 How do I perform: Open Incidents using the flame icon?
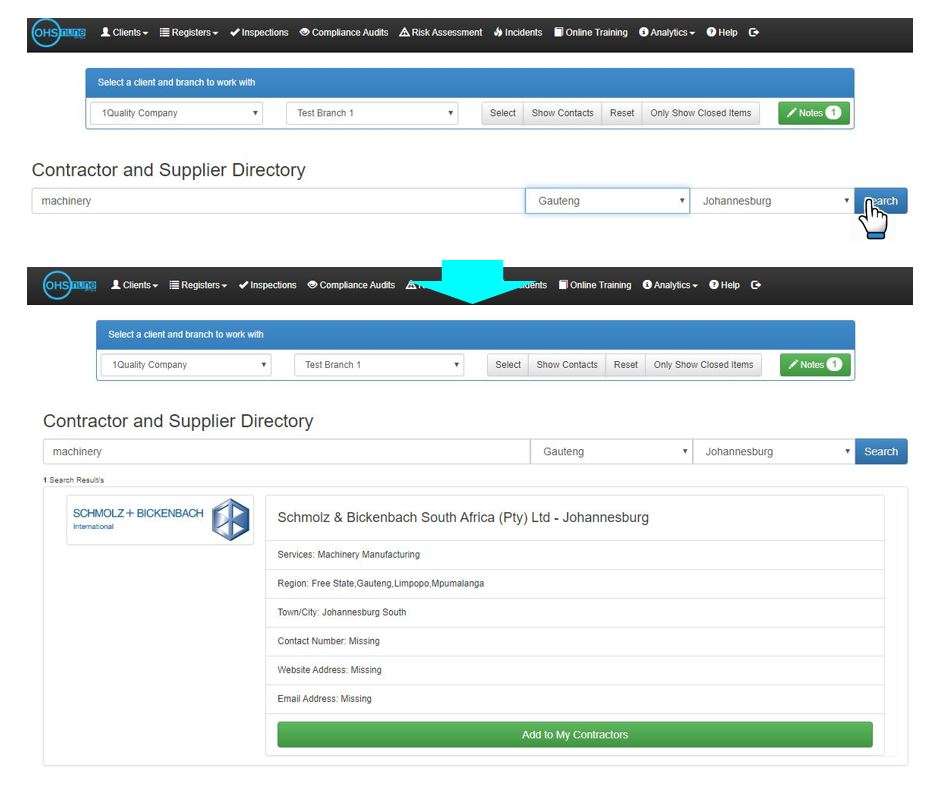coord(496,31)
